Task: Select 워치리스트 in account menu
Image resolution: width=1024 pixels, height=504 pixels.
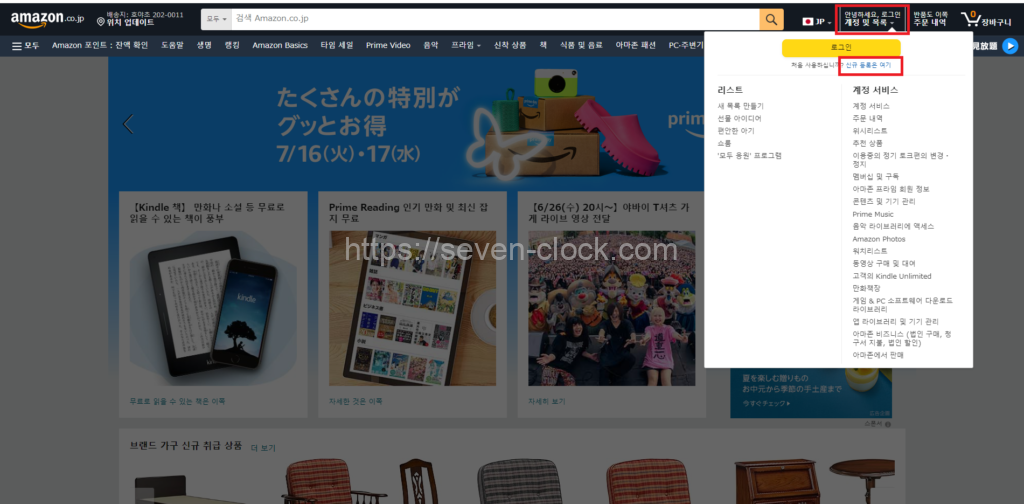Action: (x=870, y=251)
